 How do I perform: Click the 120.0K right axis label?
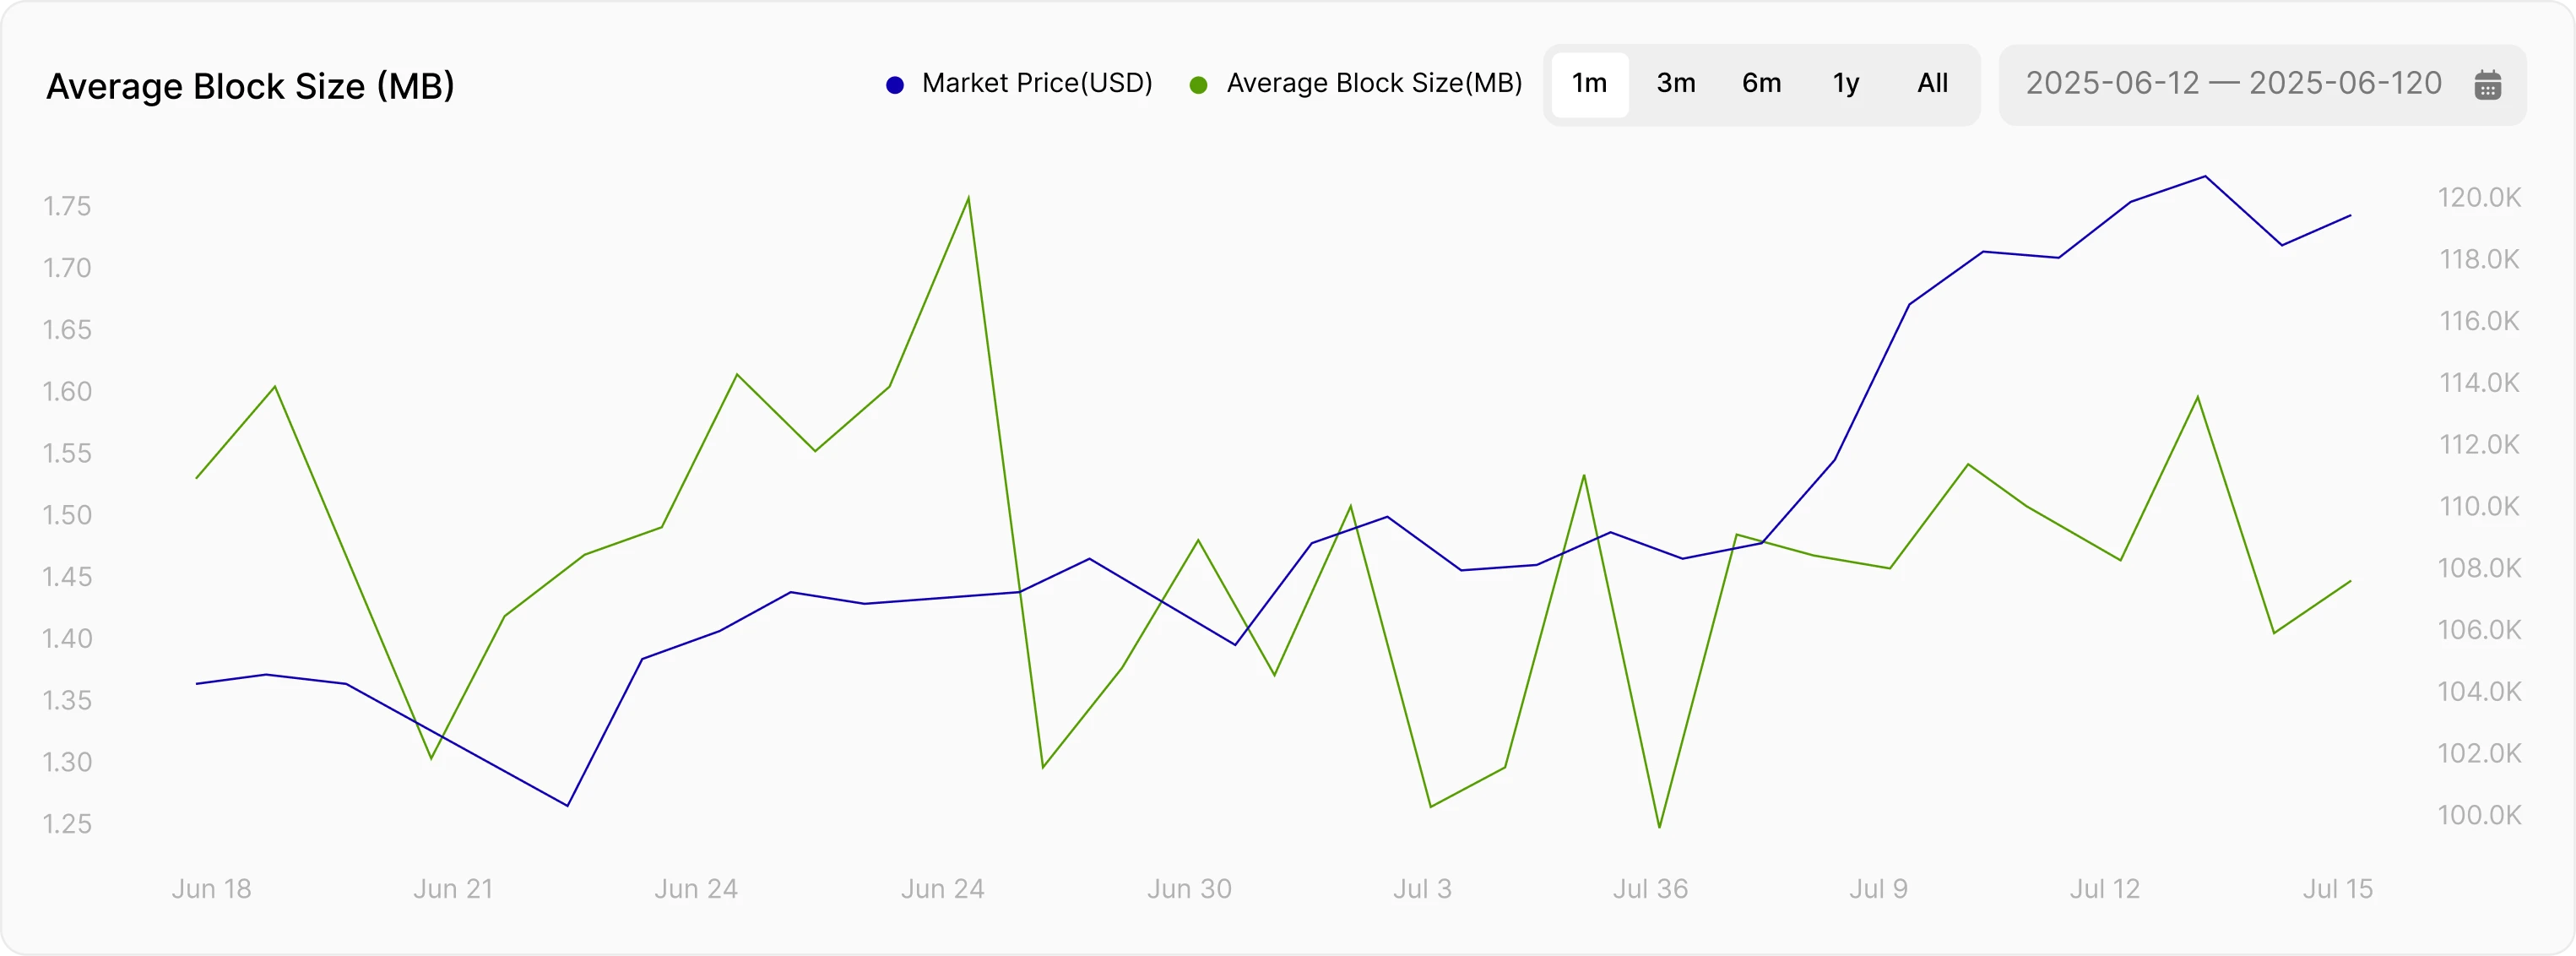click(x=2479, y=198)
